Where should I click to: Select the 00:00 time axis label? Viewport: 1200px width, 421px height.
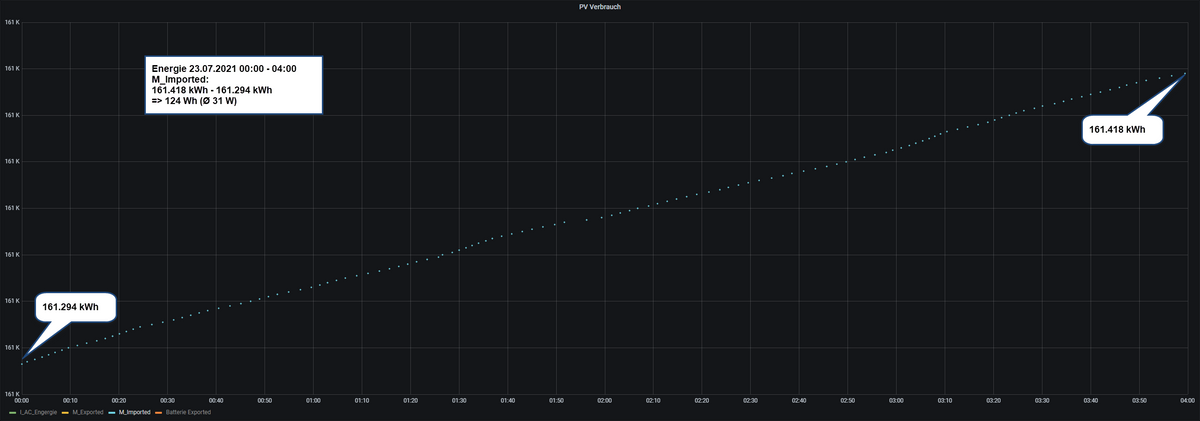click(22, 400)
